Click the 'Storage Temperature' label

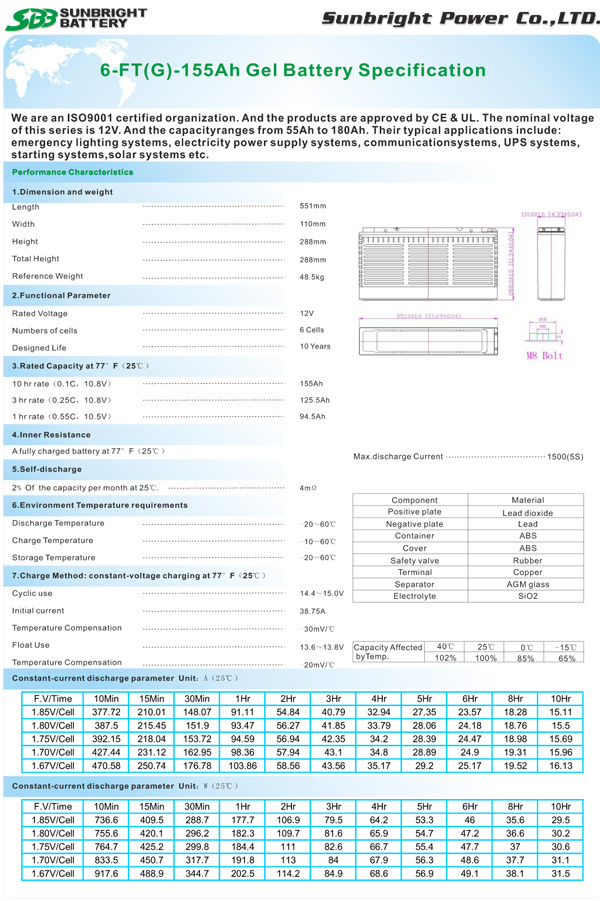coord(53,557)
